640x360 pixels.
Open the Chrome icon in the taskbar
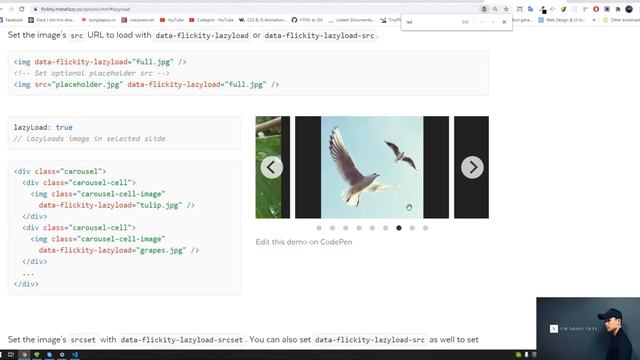point(24,355)
